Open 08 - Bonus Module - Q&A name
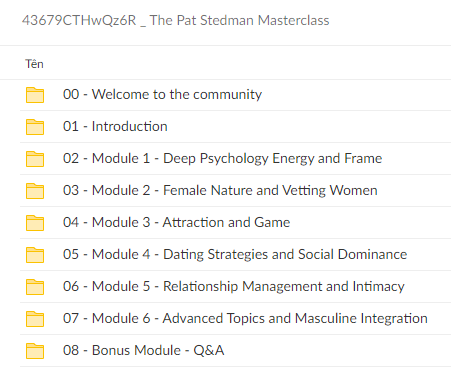 coord(144,350)
